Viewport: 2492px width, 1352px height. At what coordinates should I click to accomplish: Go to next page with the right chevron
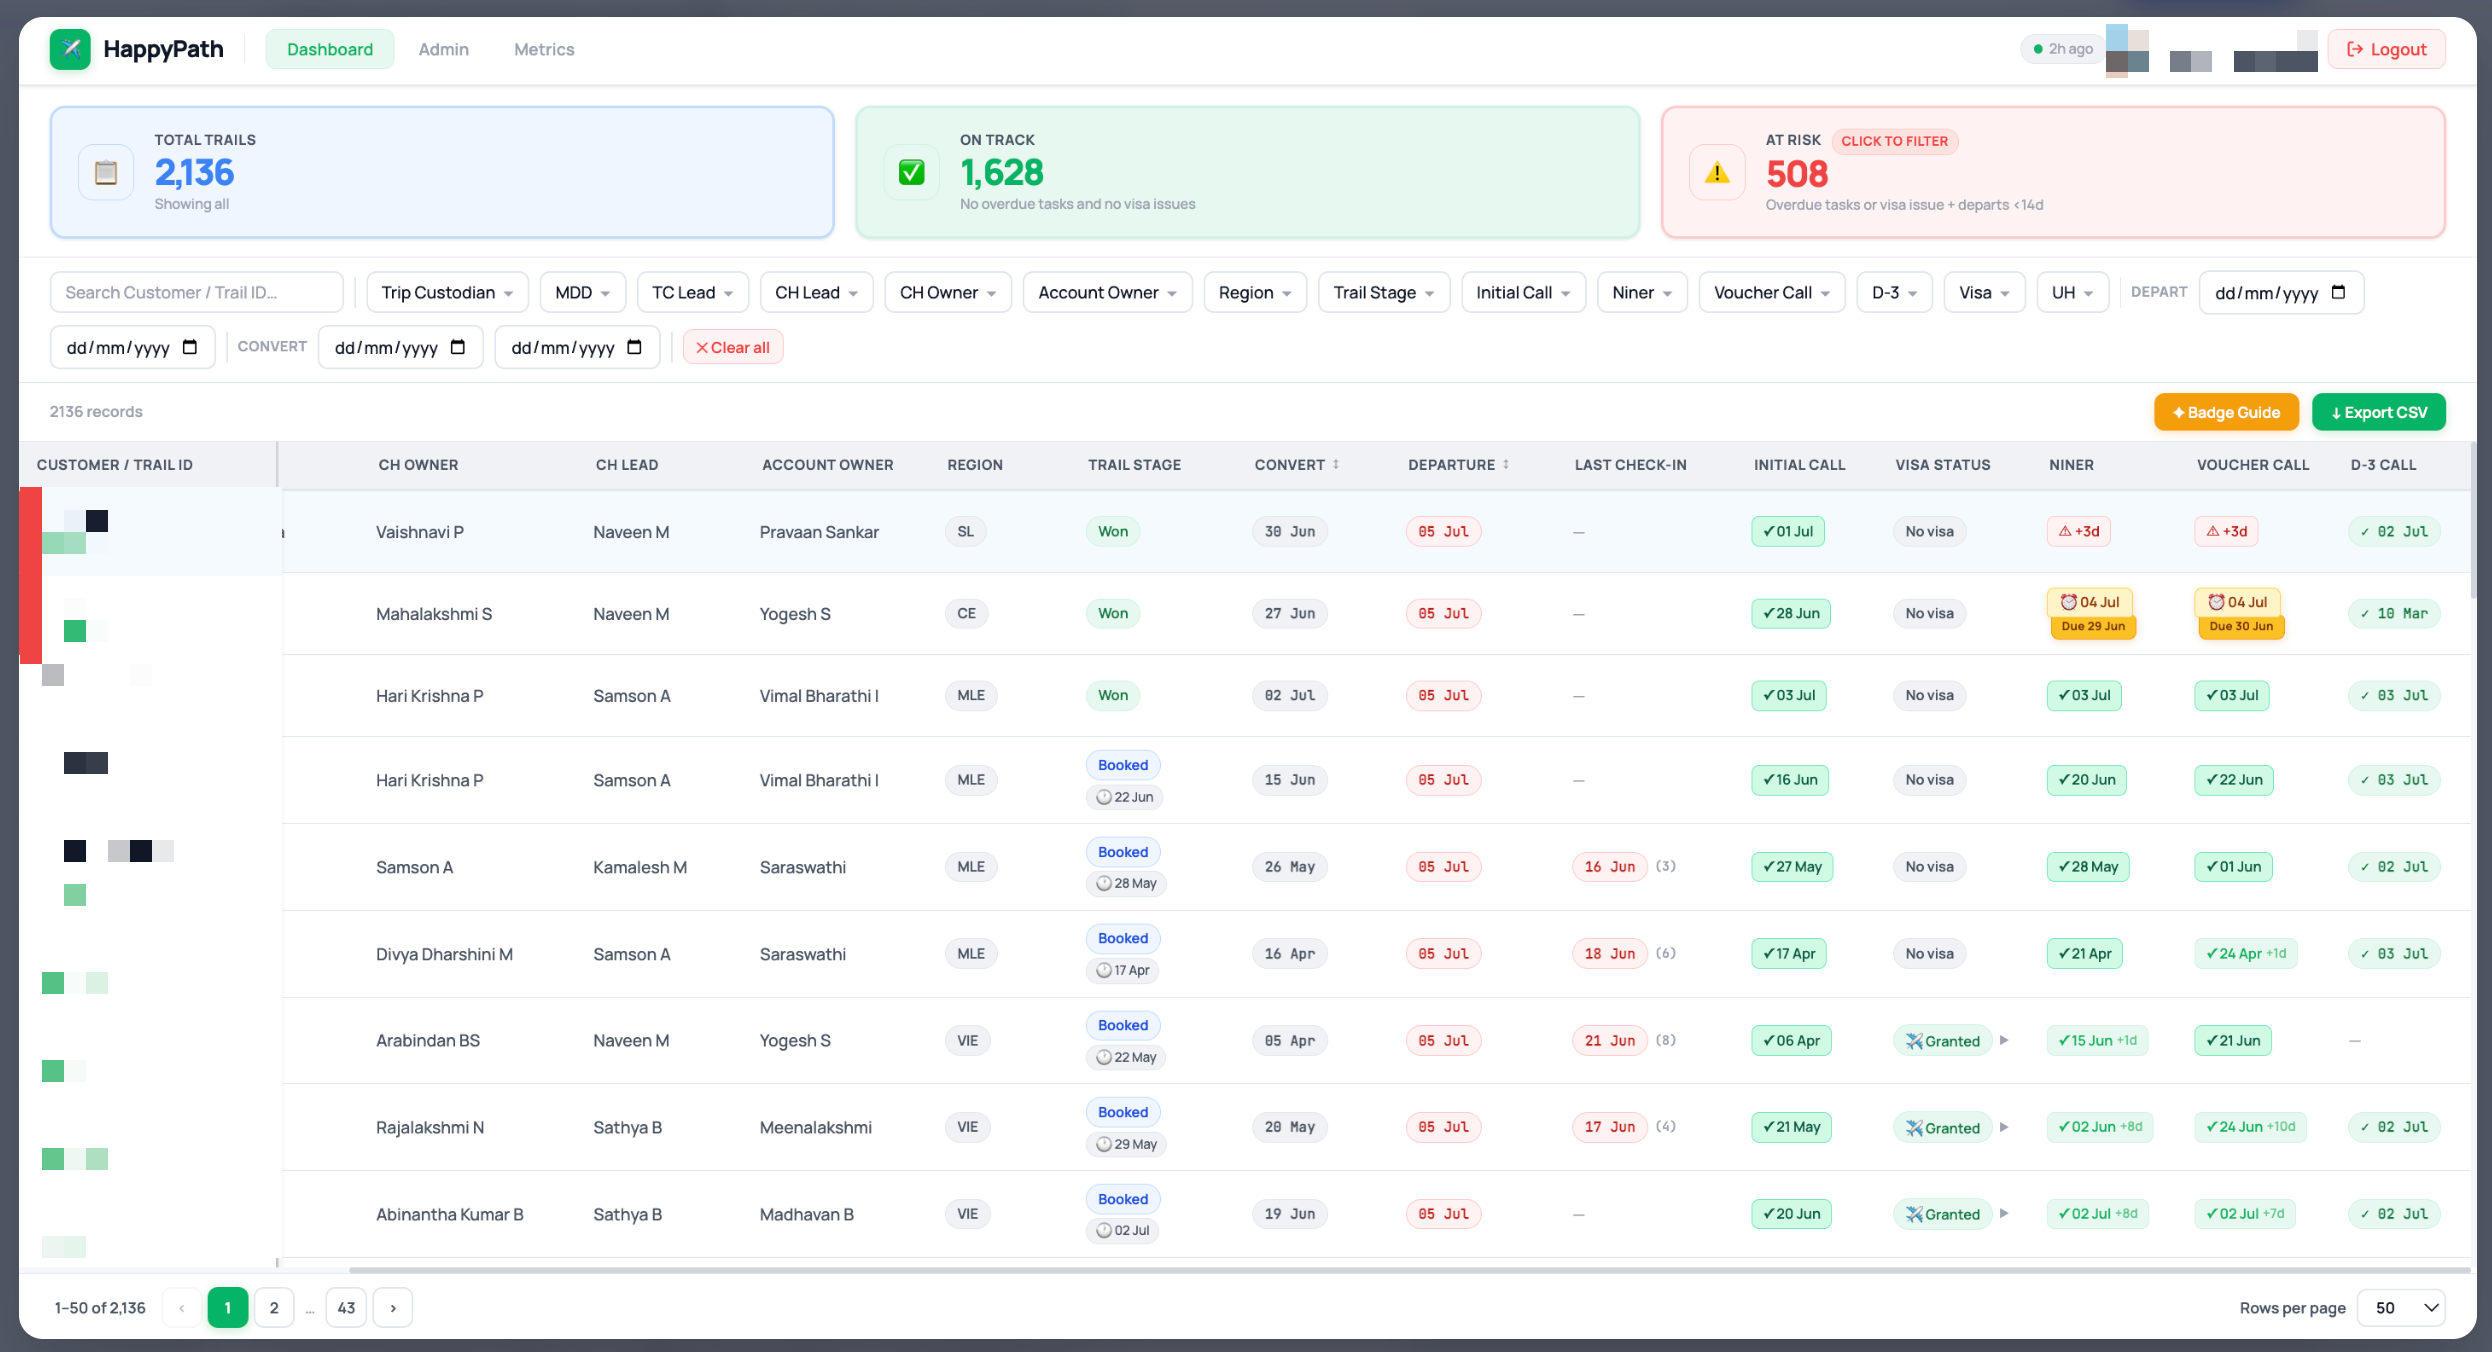[x=393, y=1307]
